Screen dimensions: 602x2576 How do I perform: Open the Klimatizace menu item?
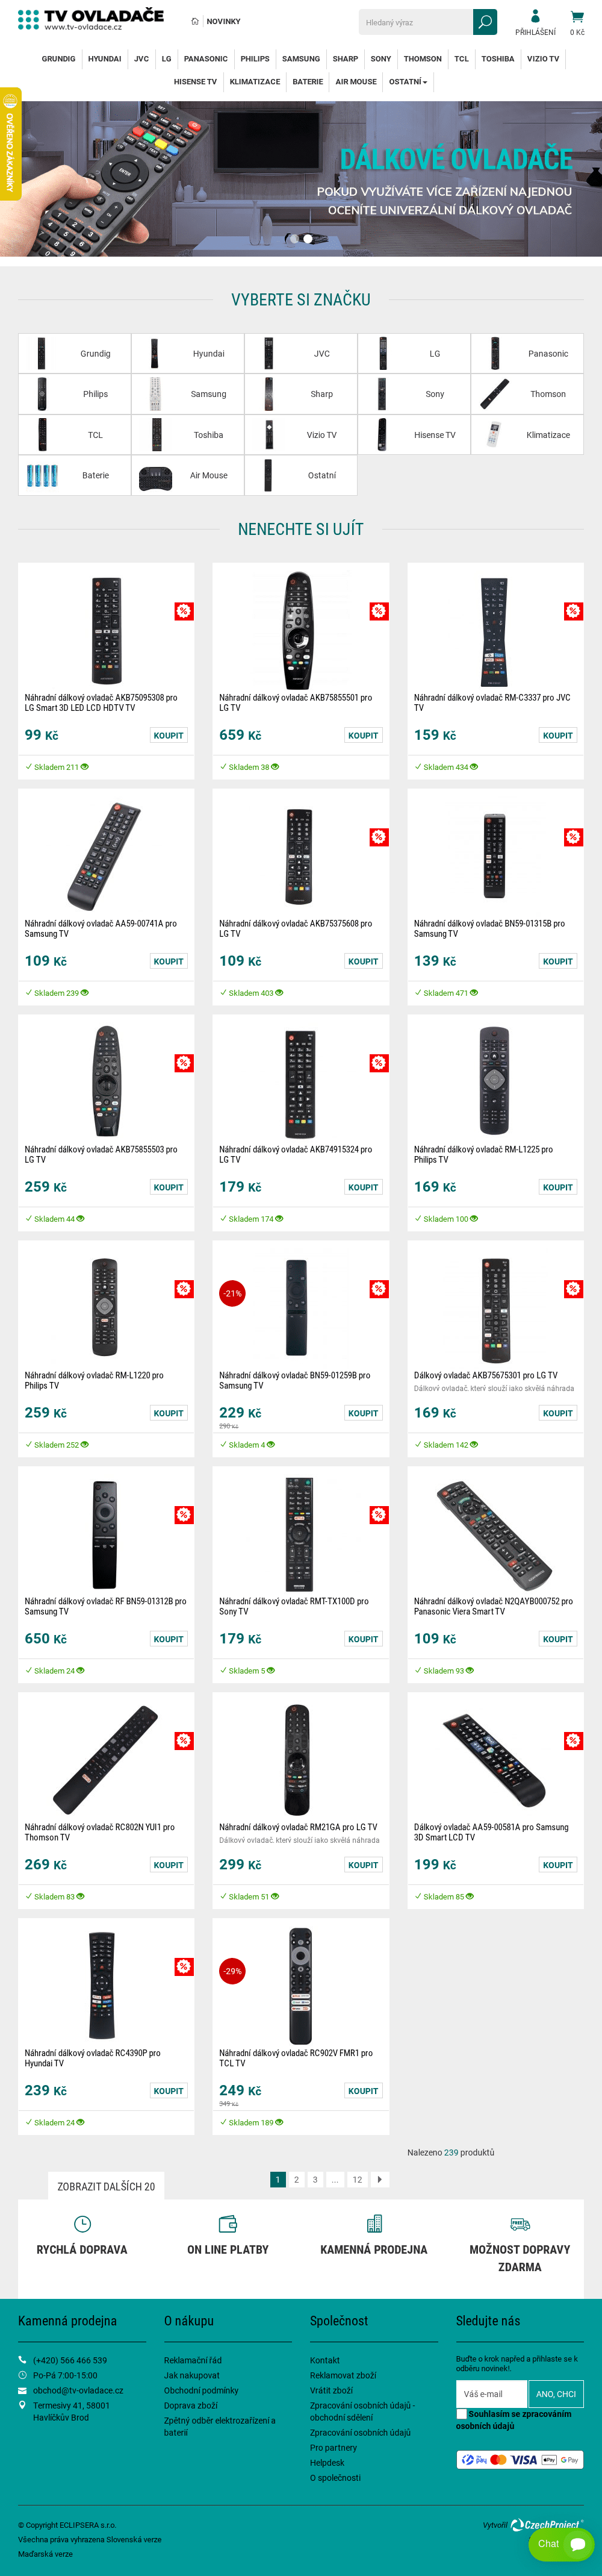tap(255, 82)
